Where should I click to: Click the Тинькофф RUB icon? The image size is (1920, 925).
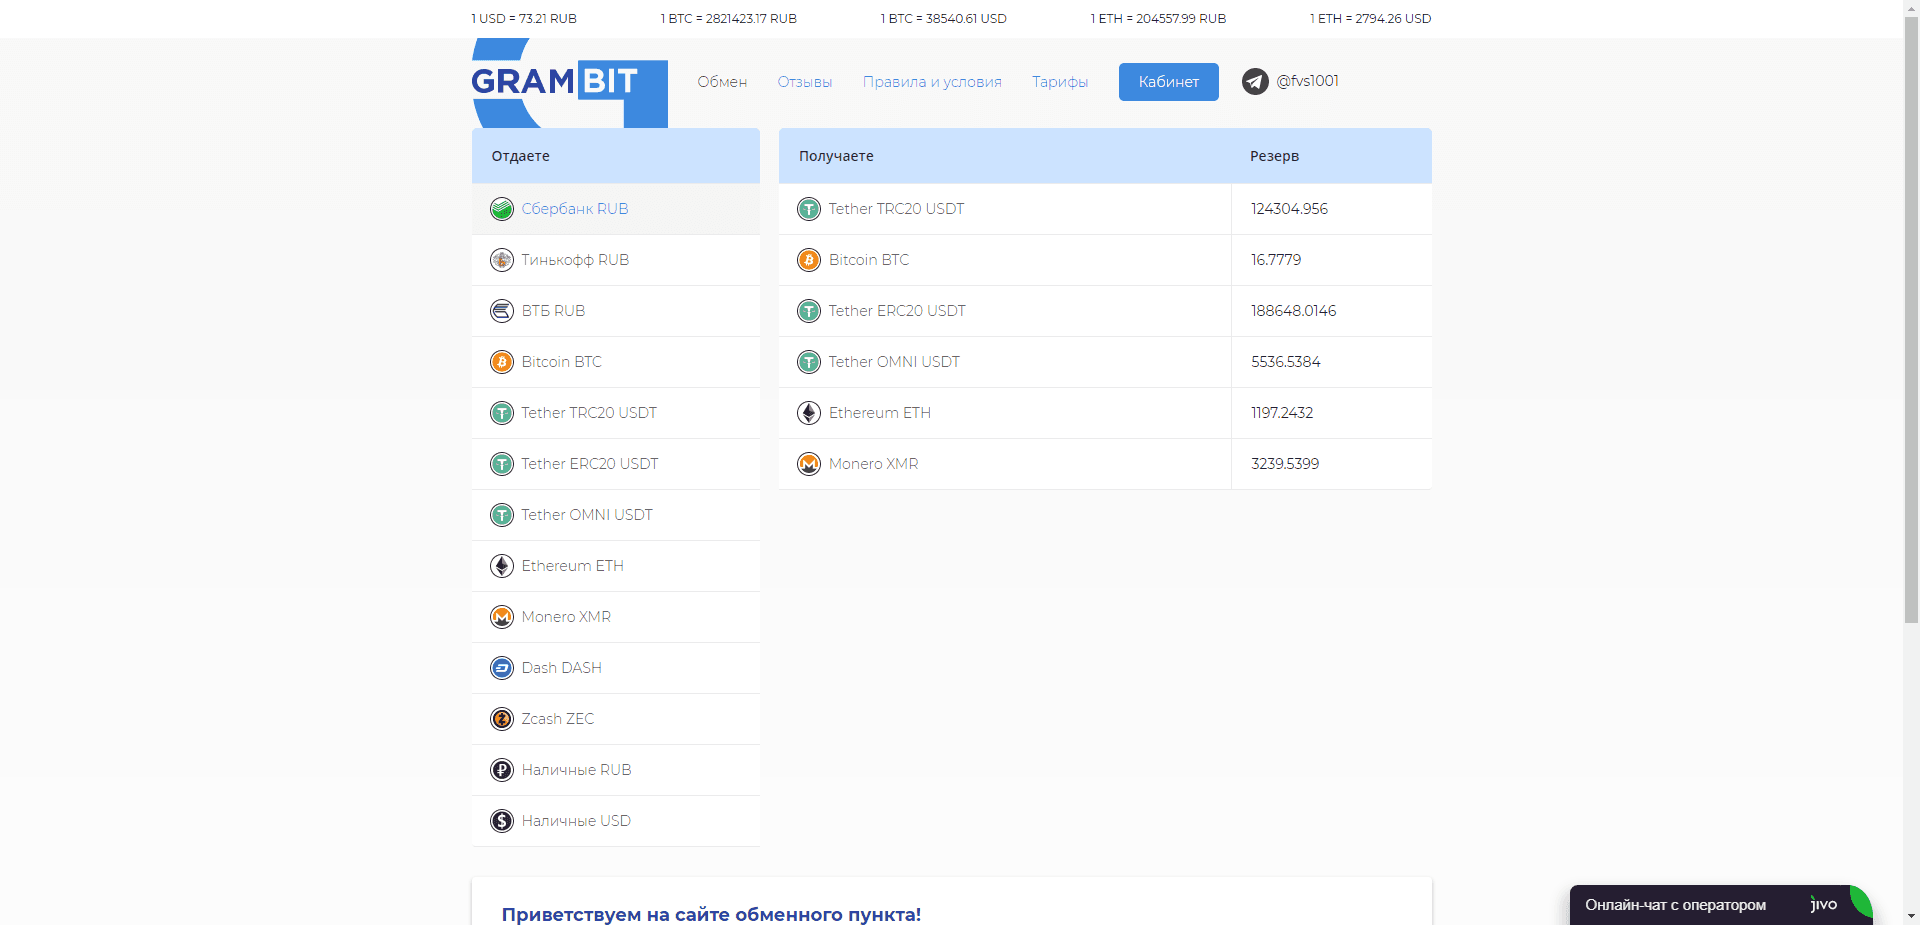click(502, 260)
